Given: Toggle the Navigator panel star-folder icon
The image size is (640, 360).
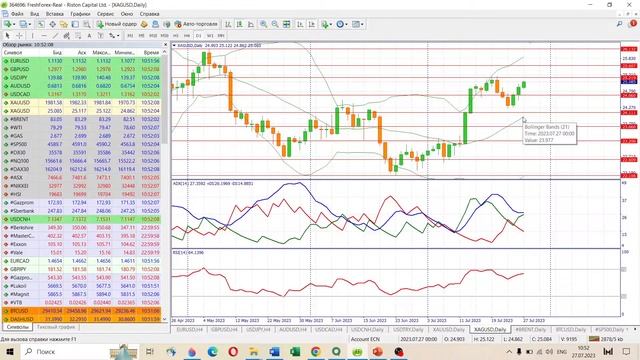Looking at the screenshot, I should (x=64, y=24).
